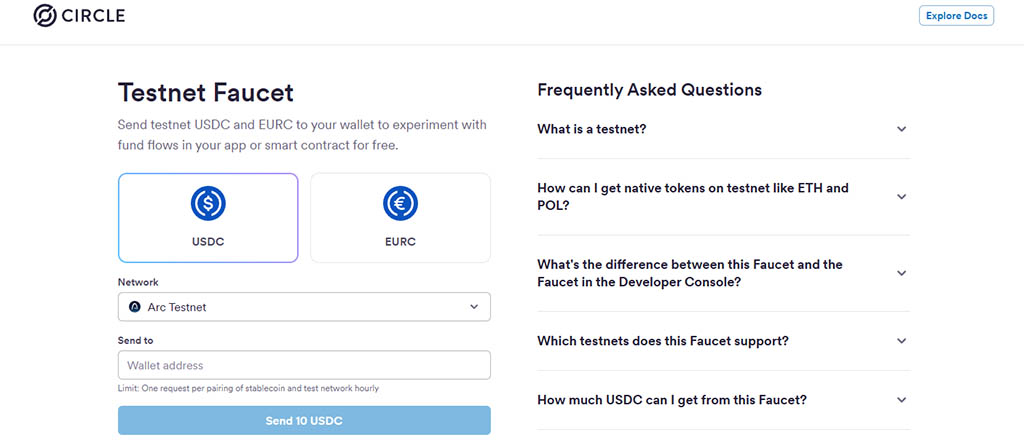Click the Circle logo in header

pos(79,16)
